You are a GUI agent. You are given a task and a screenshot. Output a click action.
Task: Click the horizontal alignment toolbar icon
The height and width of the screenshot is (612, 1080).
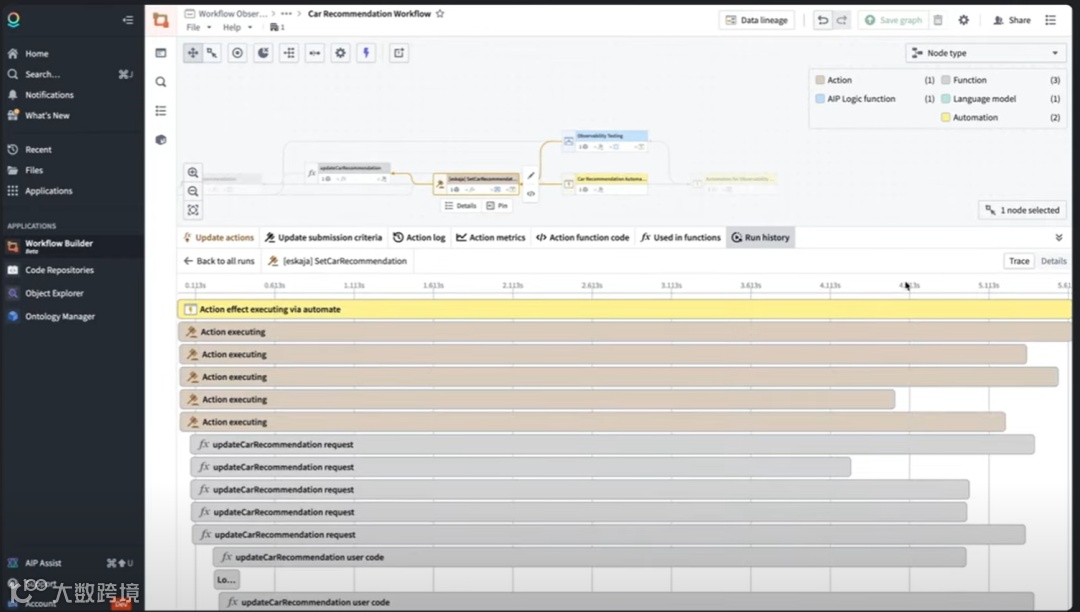[315, 53]
